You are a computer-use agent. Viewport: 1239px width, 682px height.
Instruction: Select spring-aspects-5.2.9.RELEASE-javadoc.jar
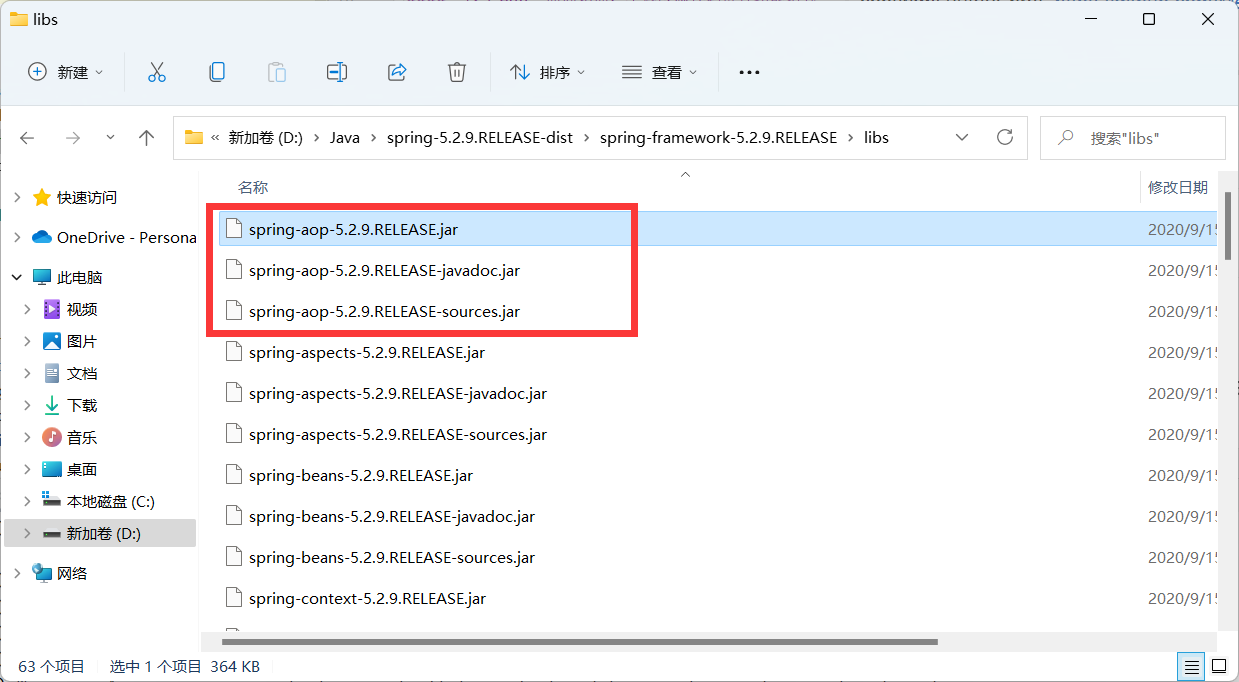pyautogui.click(x=398, y=393)
